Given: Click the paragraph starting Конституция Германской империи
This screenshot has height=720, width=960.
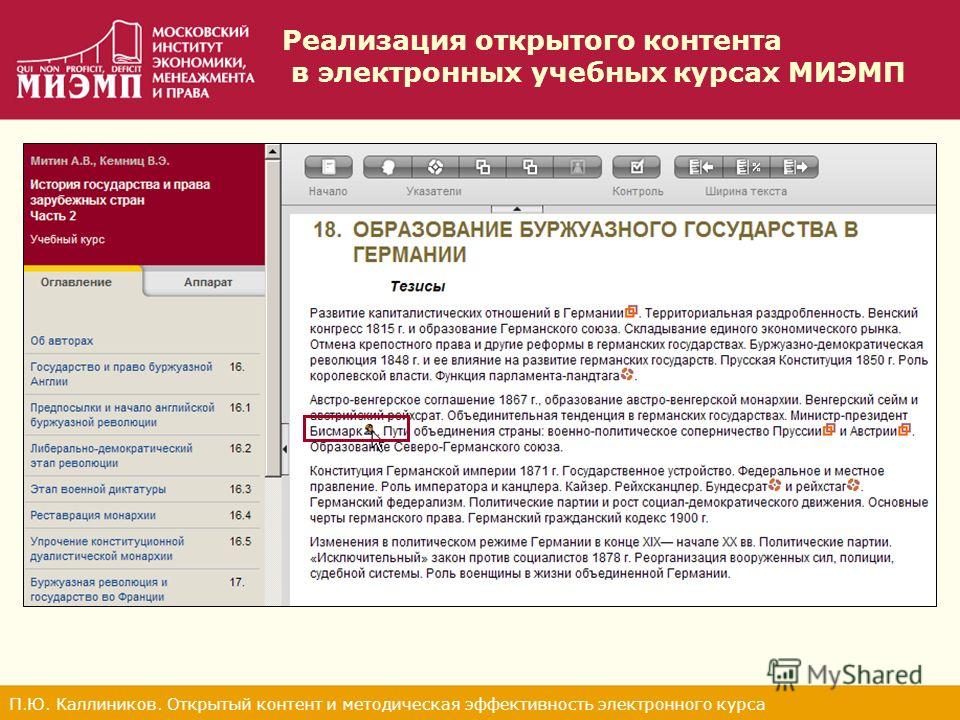Looking at the screenshot, I should point(619,495).
